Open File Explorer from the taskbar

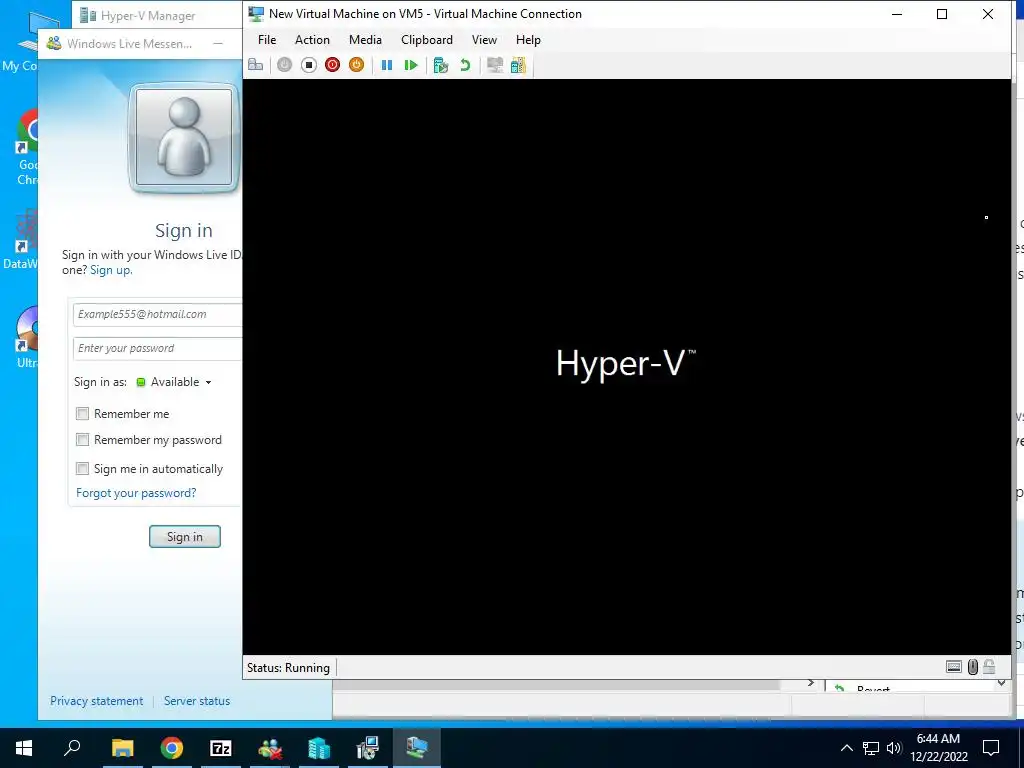tap(122, 748)
